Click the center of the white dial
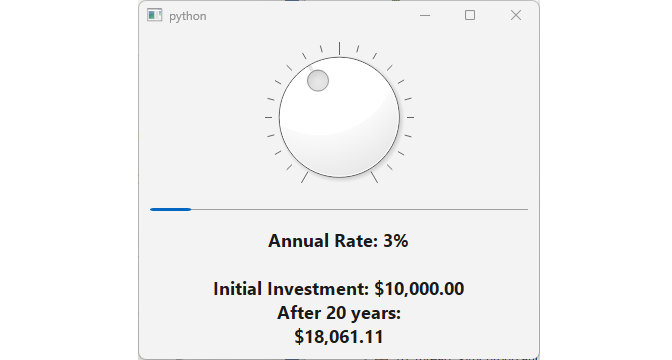The height and width of the screenshot is (360, 672). 339,117
